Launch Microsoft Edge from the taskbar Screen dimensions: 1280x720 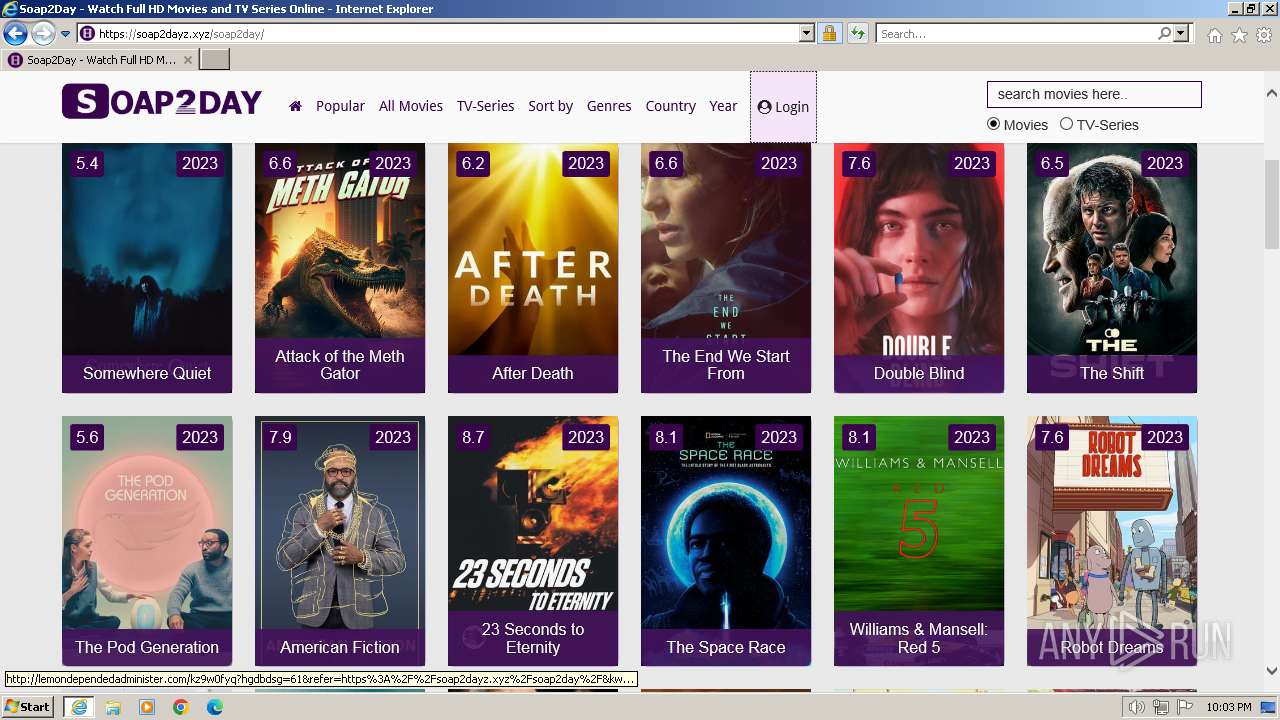coord(214,707)
